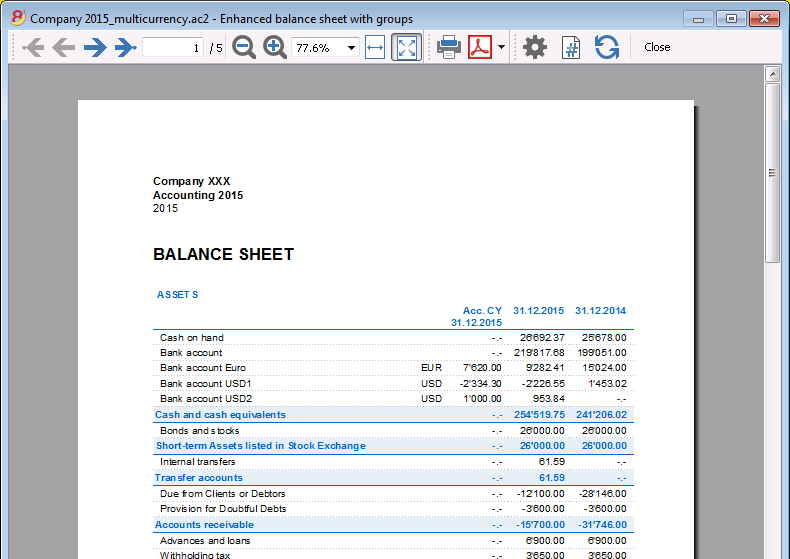Click the page number input field
The image size is (790, 559).
point(173,47)
